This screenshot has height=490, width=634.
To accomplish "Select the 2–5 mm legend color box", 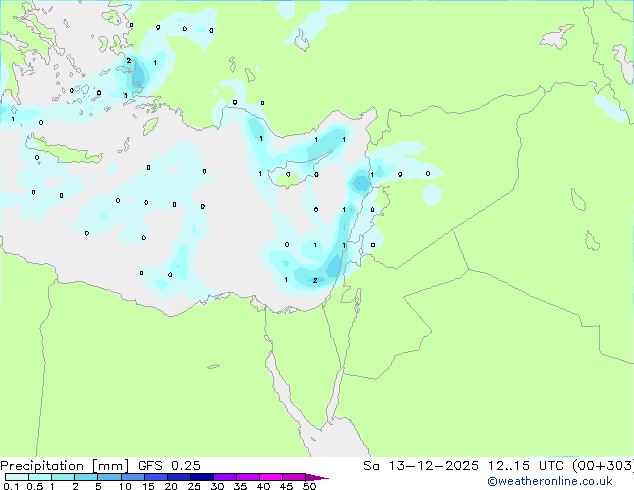I will pyautogui.click(x=86, y=477).
